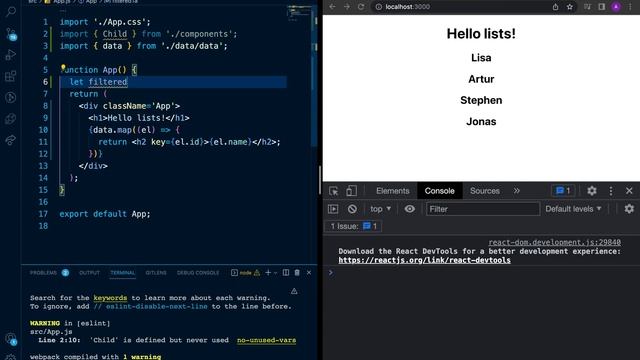The width and height of the screenshot is (640, 360).
Task: Select the Console tab
Action: (x=440, y=191)
